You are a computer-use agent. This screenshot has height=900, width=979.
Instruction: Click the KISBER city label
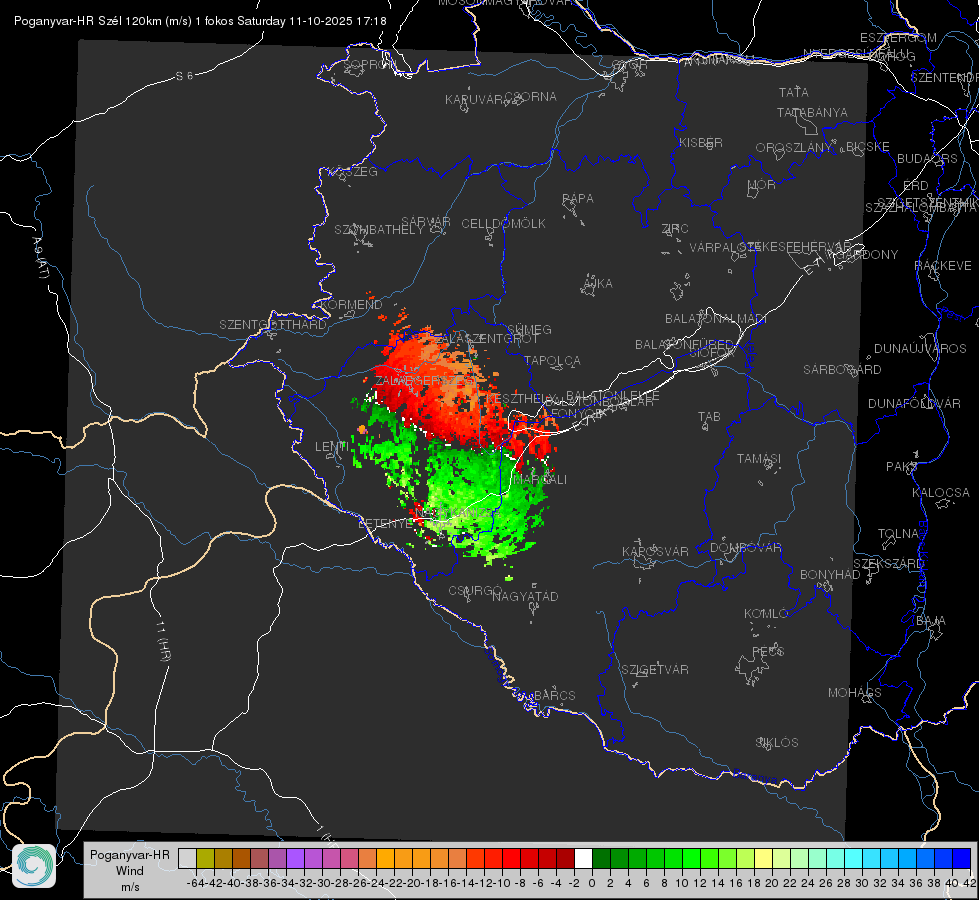[x=701, y=143]
